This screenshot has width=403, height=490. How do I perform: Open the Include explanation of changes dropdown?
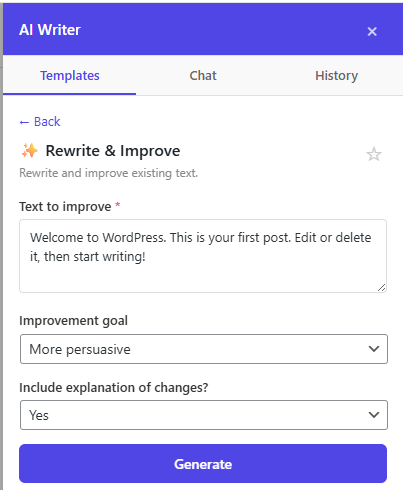click(204, 415)
